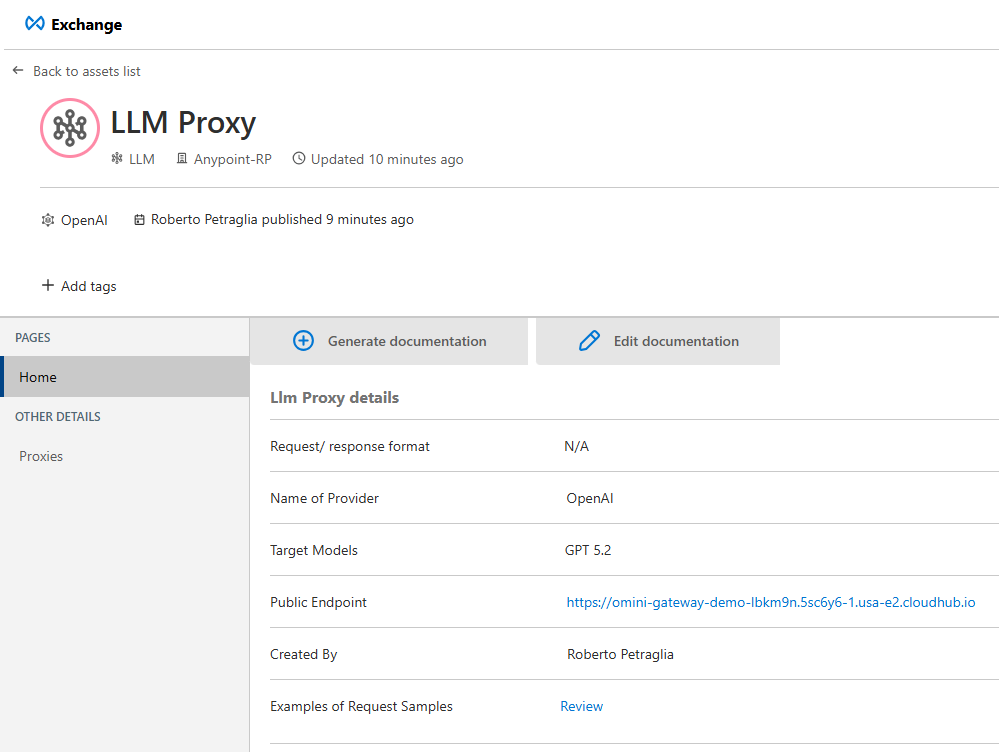Screen dimensions: 999x752
Task: Click 'Examples of Request Samples' label
Action: [361, 706]
